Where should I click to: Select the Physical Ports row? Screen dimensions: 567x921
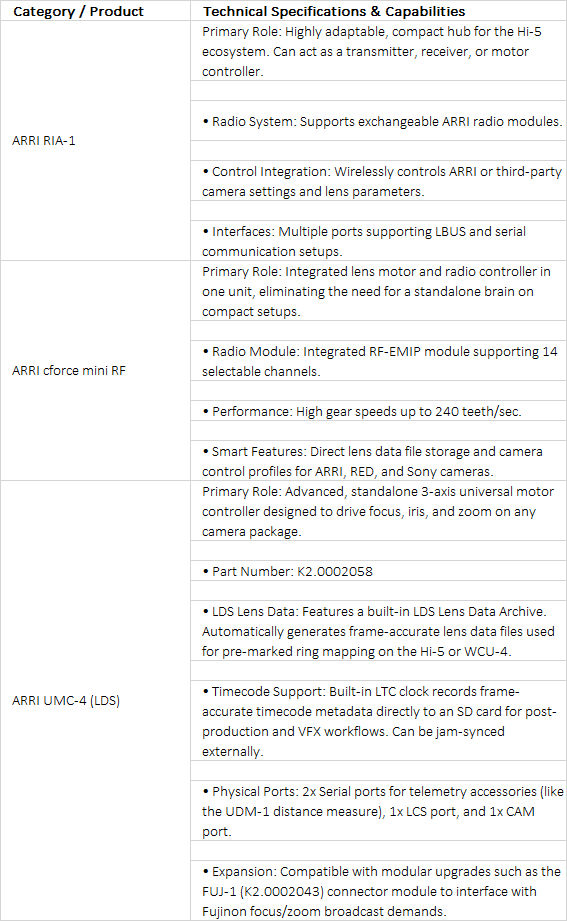click(x=378, y=811)
